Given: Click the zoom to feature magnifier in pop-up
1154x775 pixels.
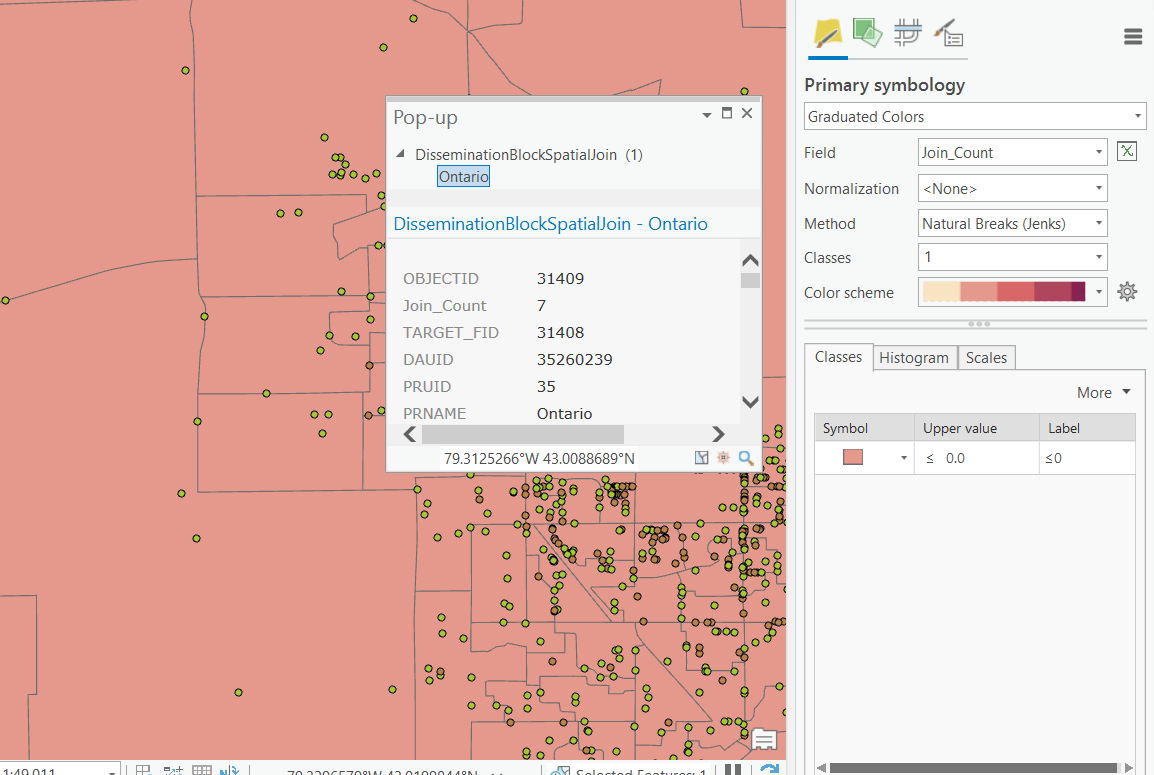Looking at the screenshot, I should [x=746, y=458].
